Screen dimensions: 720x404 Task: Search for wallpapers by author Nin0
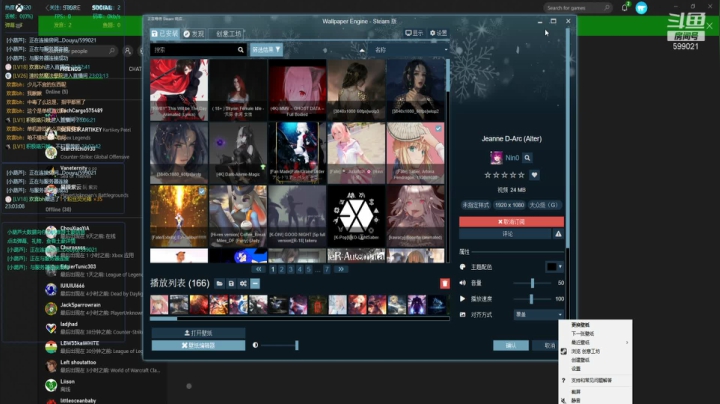tap(527, 157)
